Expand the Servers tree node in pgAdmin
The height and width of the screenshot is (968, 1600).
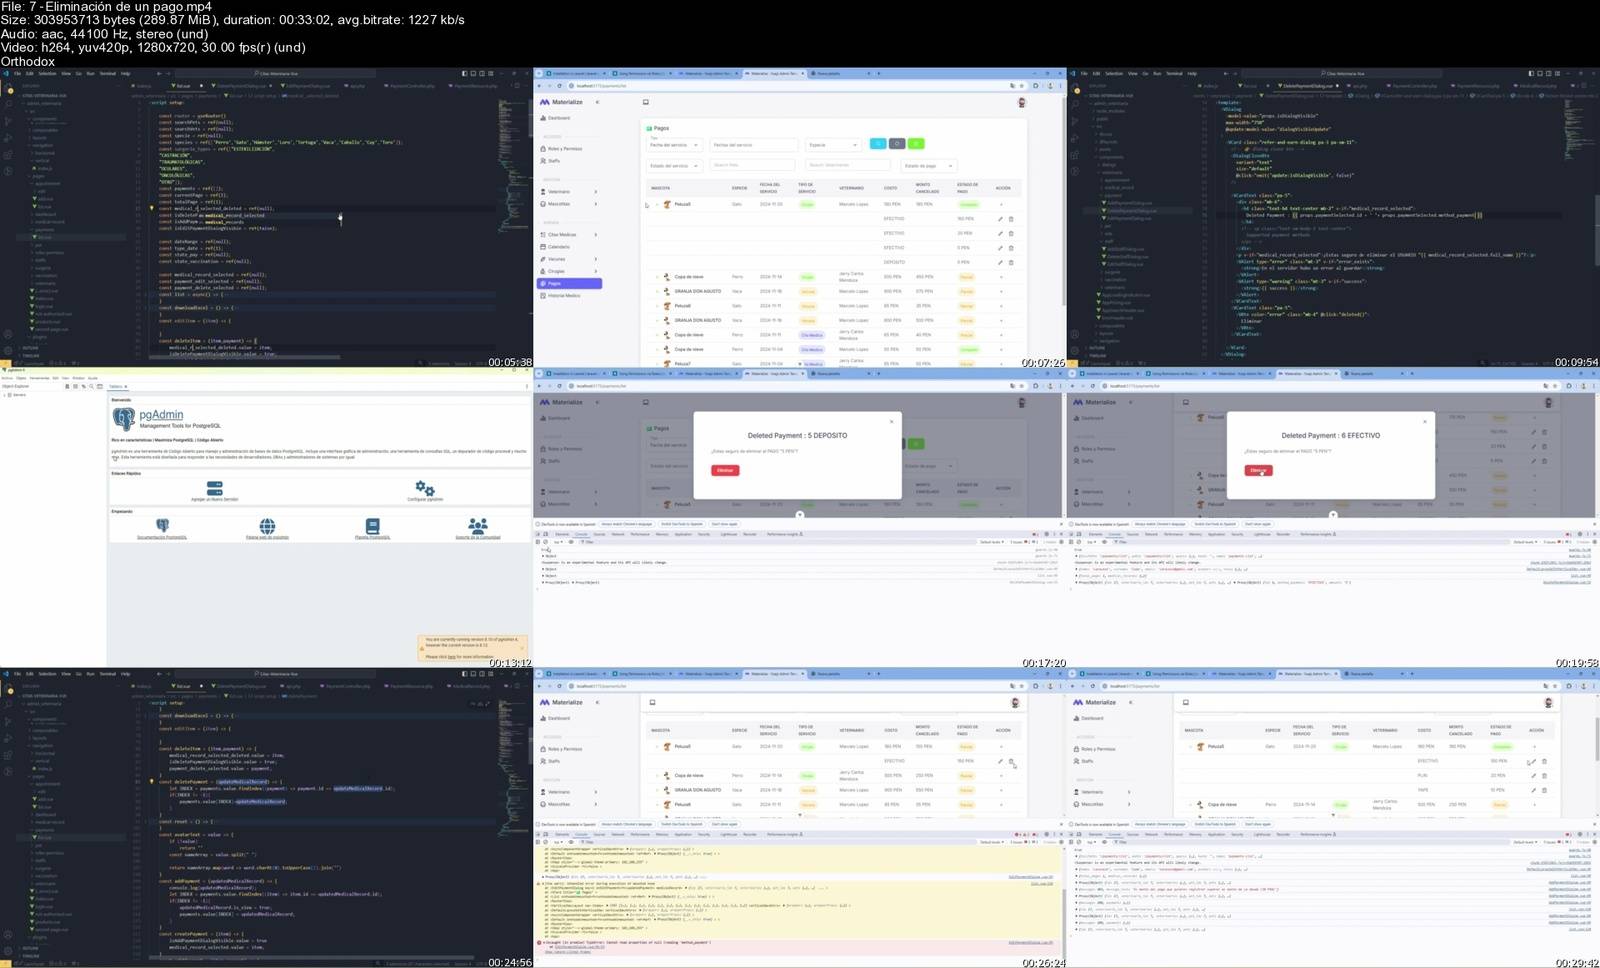pos(6,395)
